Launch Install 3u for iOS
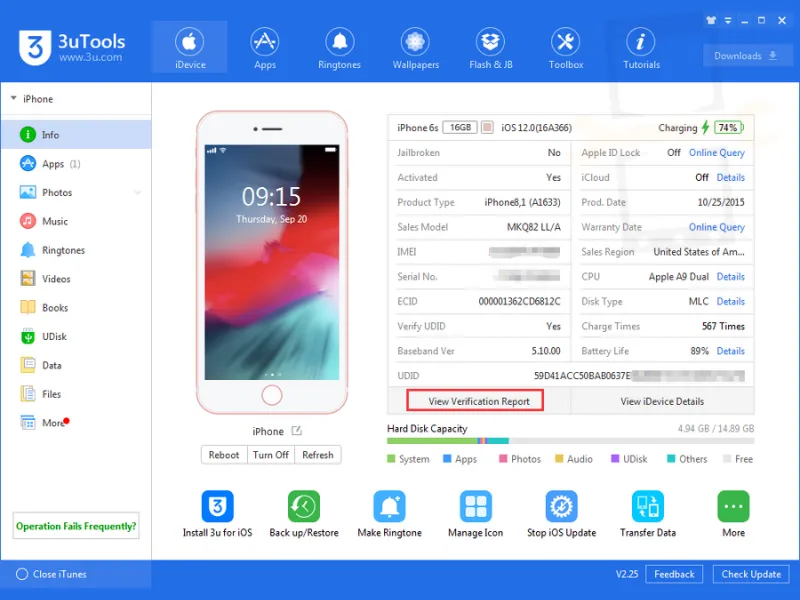The image size is (800, 600). coord(217,514)
